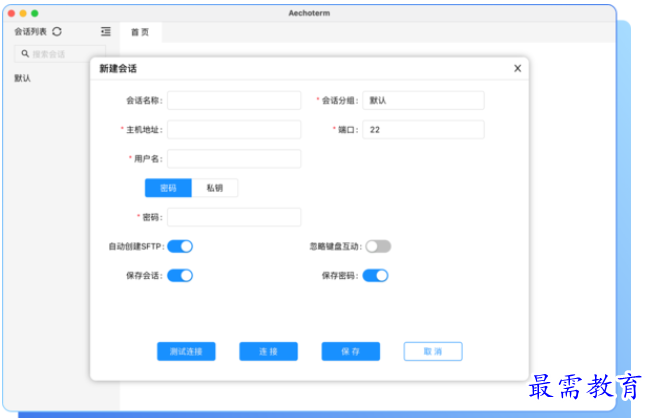The height and width of the screenshot is (418, 650).
Task: Select the 私钥 authentication tab
Action: 215,188
